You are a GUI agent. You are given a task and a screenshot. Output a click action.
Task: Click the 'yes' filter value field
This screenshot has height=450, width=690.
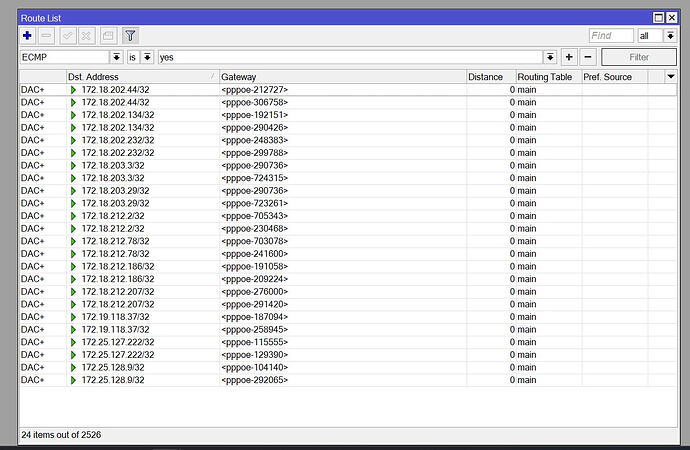tap(350, 57)
